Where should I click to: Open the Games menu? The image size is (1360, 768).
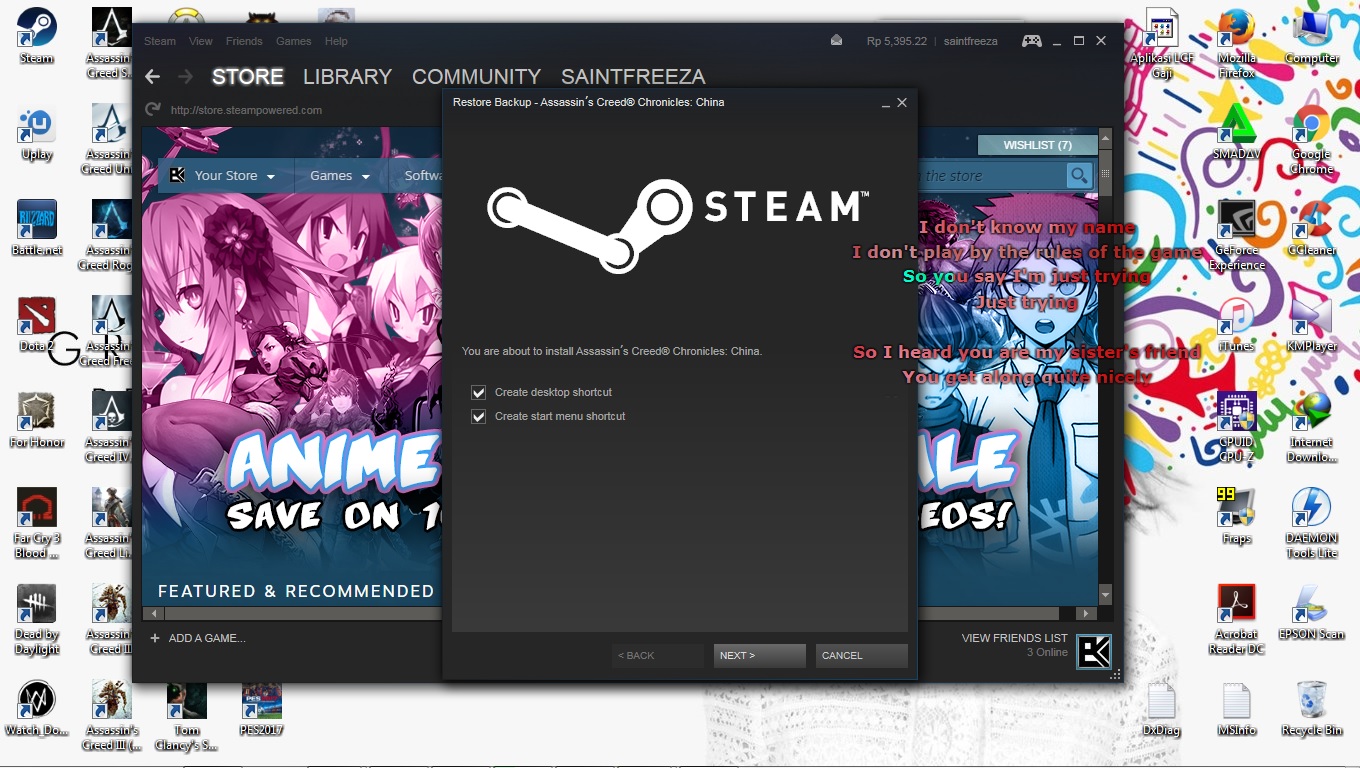coord(294,41)
